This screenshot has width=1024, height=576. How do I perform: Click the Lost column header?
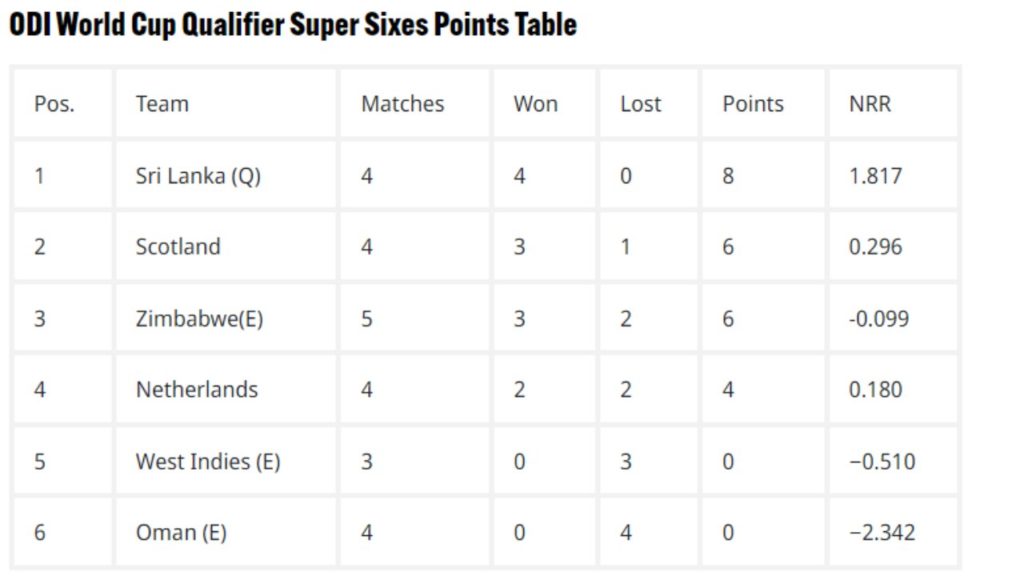pos(640,104)
